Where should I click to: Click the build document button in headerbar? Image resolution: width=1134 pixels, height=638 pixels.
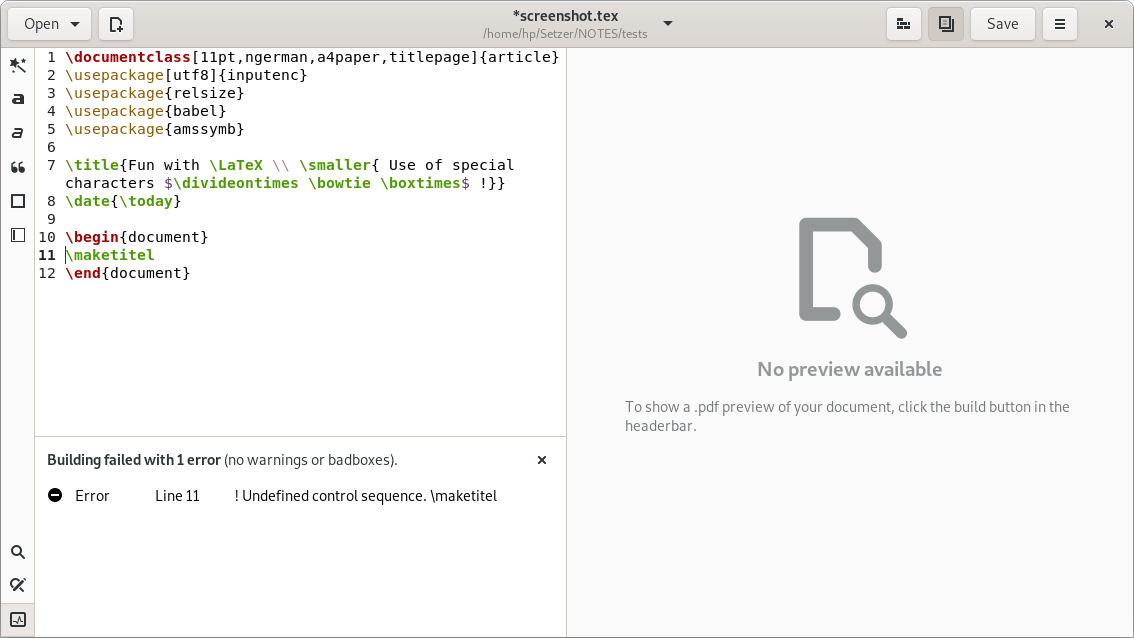tap(904, 24)
